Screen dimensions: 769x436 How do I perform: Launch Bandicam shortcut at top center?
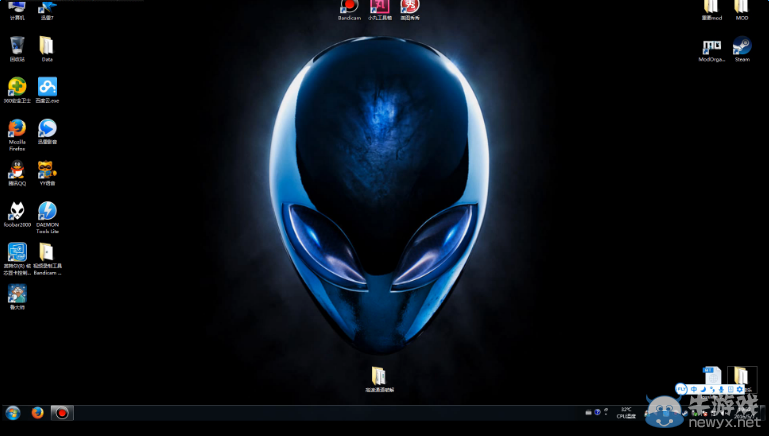point(349,10)
